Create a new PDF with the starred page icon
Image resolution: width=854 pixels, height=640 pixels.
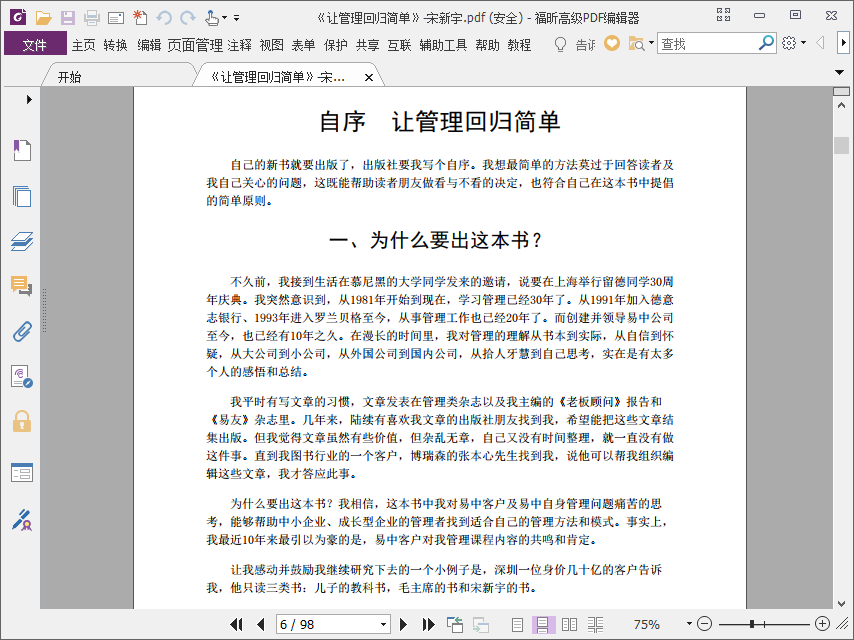click(x=140, y=18)
